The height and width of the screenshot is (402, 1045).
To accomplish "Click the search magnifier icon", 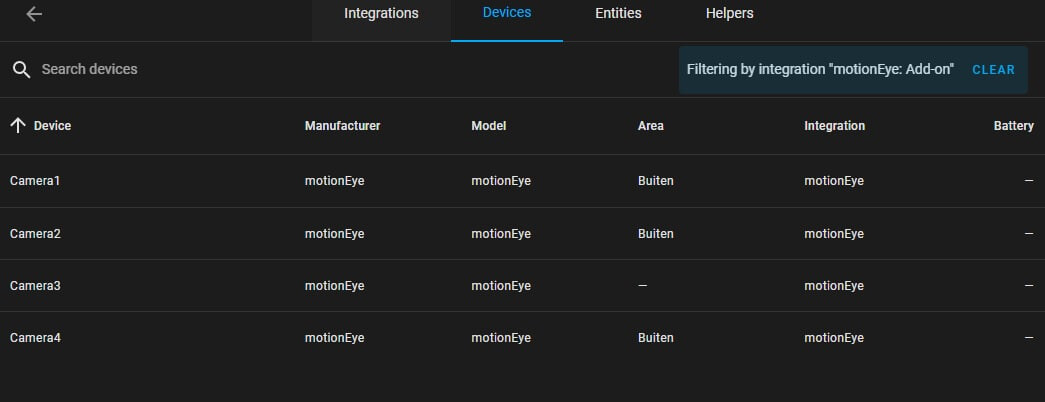I will click(x=21, y=69).
